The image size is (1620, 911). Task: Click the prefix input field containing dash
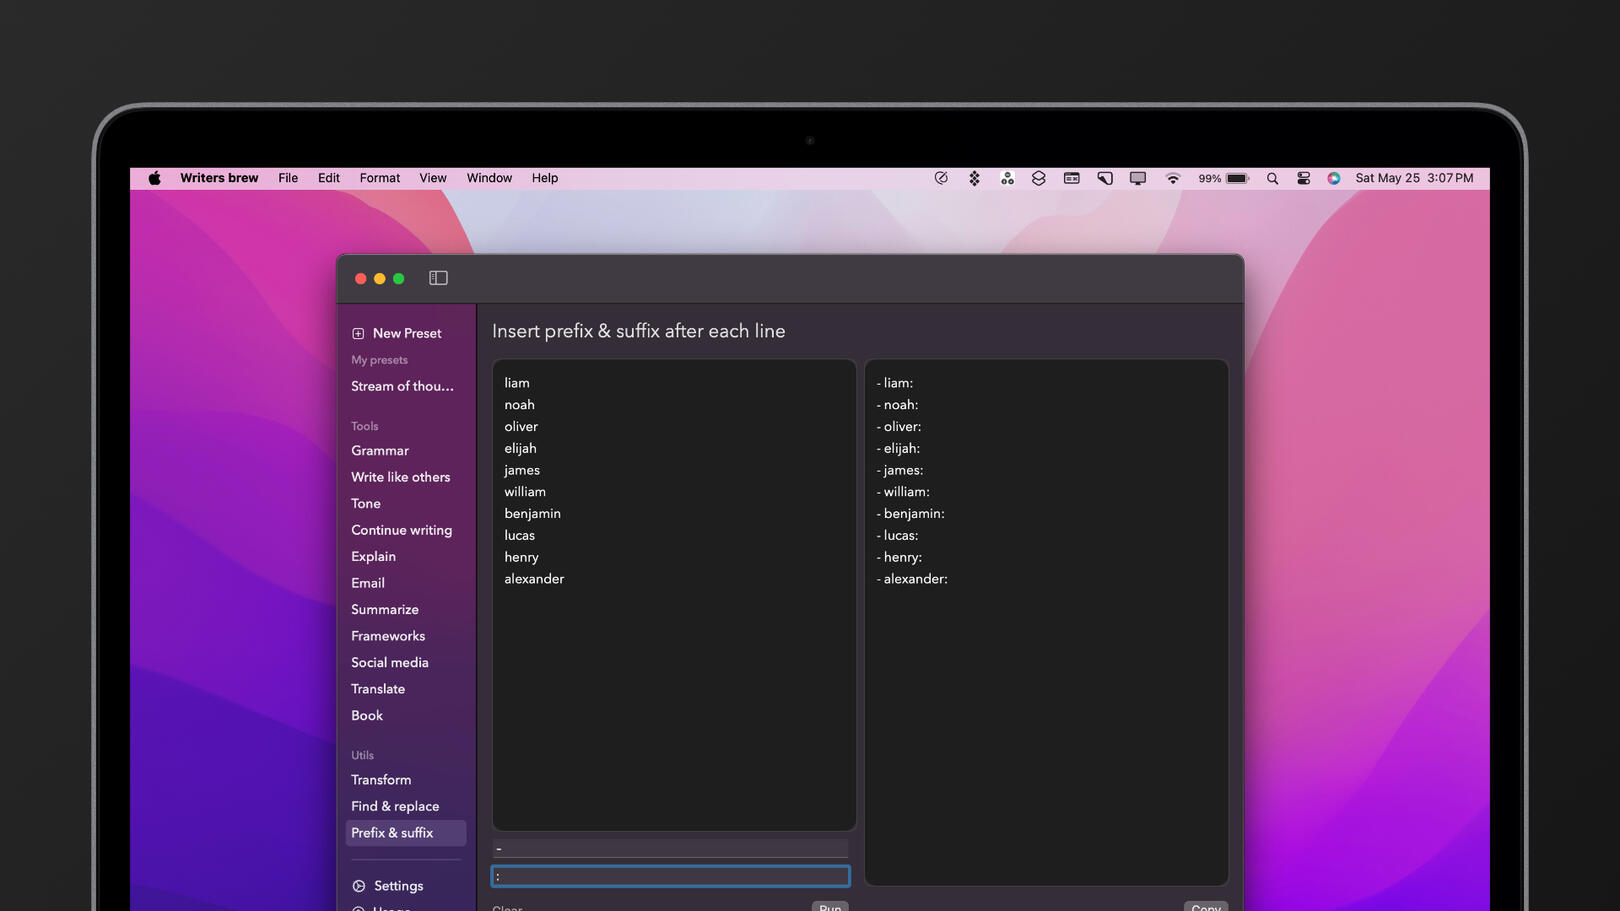click(670, 849)
